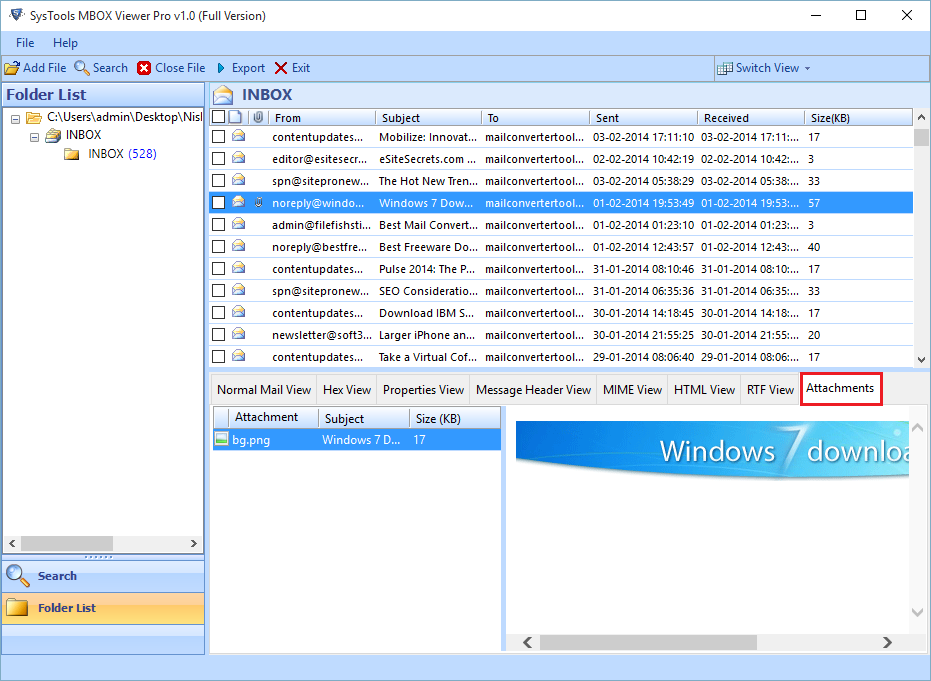Click the SysTools app icon in title bar
The height and width of the screenshot is (681, 931).
[17, 15]
